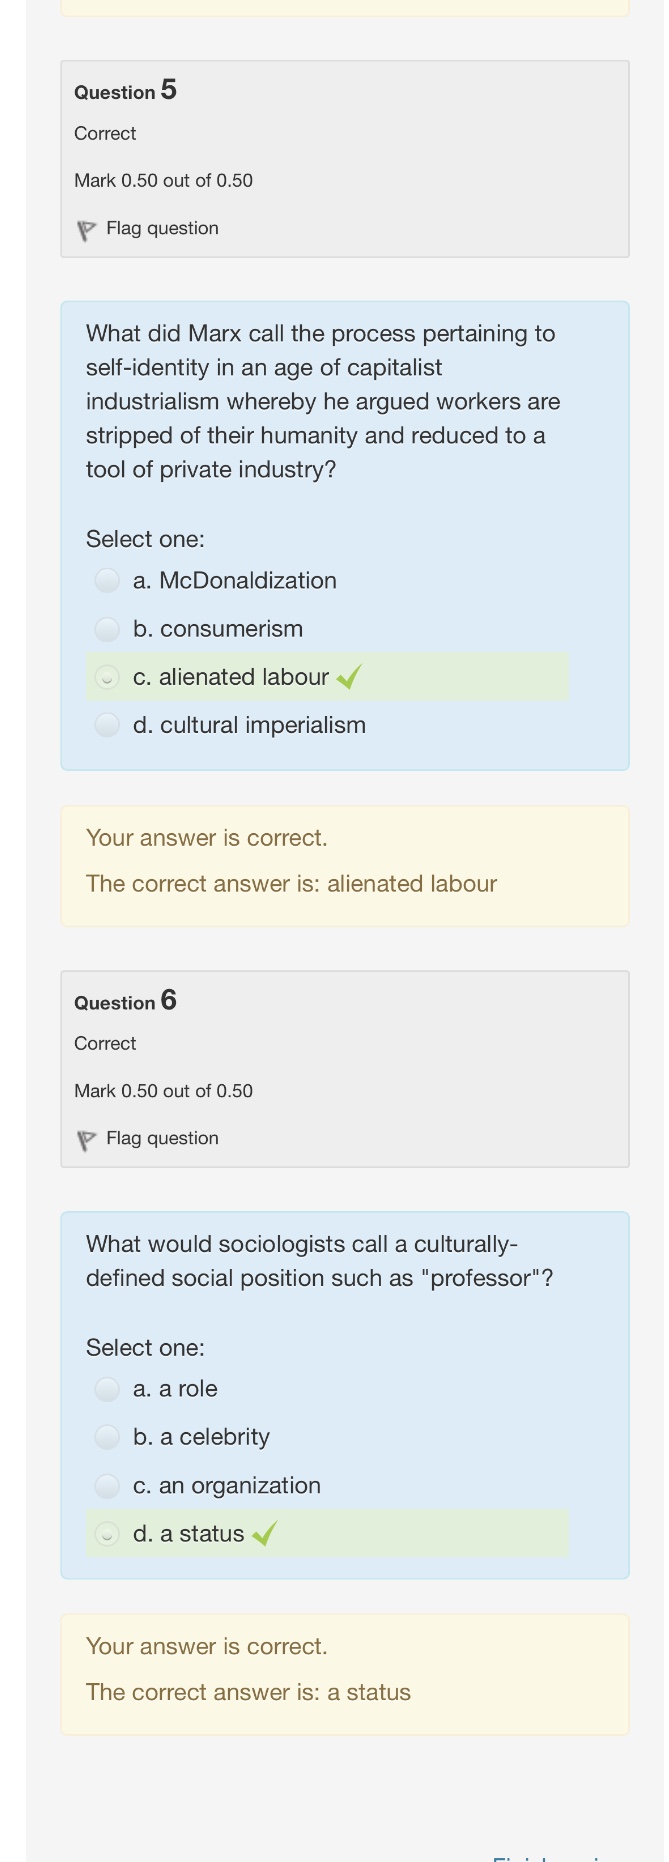Click 'The correct answer is: alienated labour' feedback
669x1862 pixels.
pos(291,884)
